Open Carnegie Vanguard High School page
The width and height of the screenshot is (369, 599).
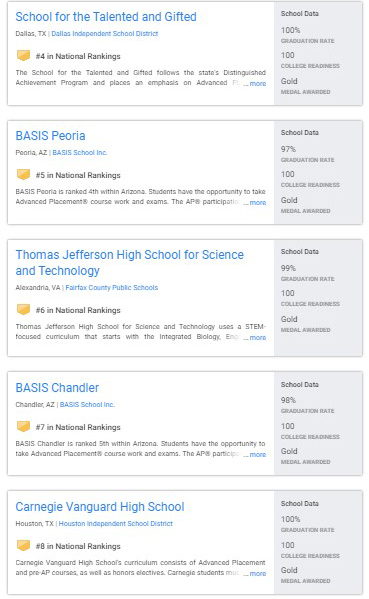pos(100,507)
